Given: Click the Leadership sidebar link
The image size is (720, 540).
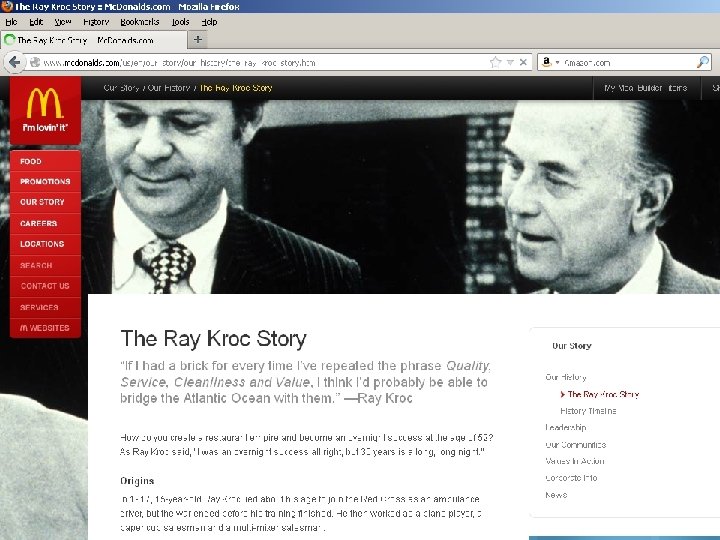Looking at the screenshot, I should coord(566,428).
